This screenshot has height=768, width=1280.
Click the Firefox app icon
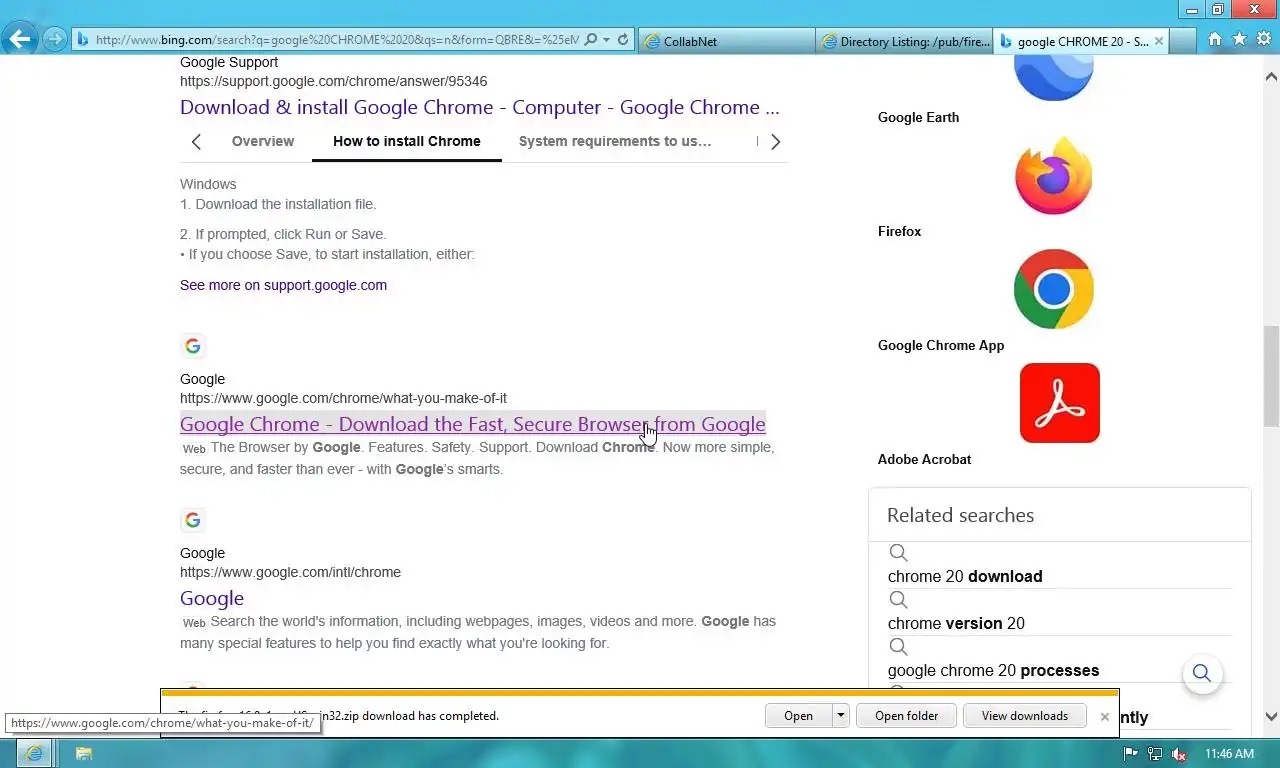(x=1054, y=176)
